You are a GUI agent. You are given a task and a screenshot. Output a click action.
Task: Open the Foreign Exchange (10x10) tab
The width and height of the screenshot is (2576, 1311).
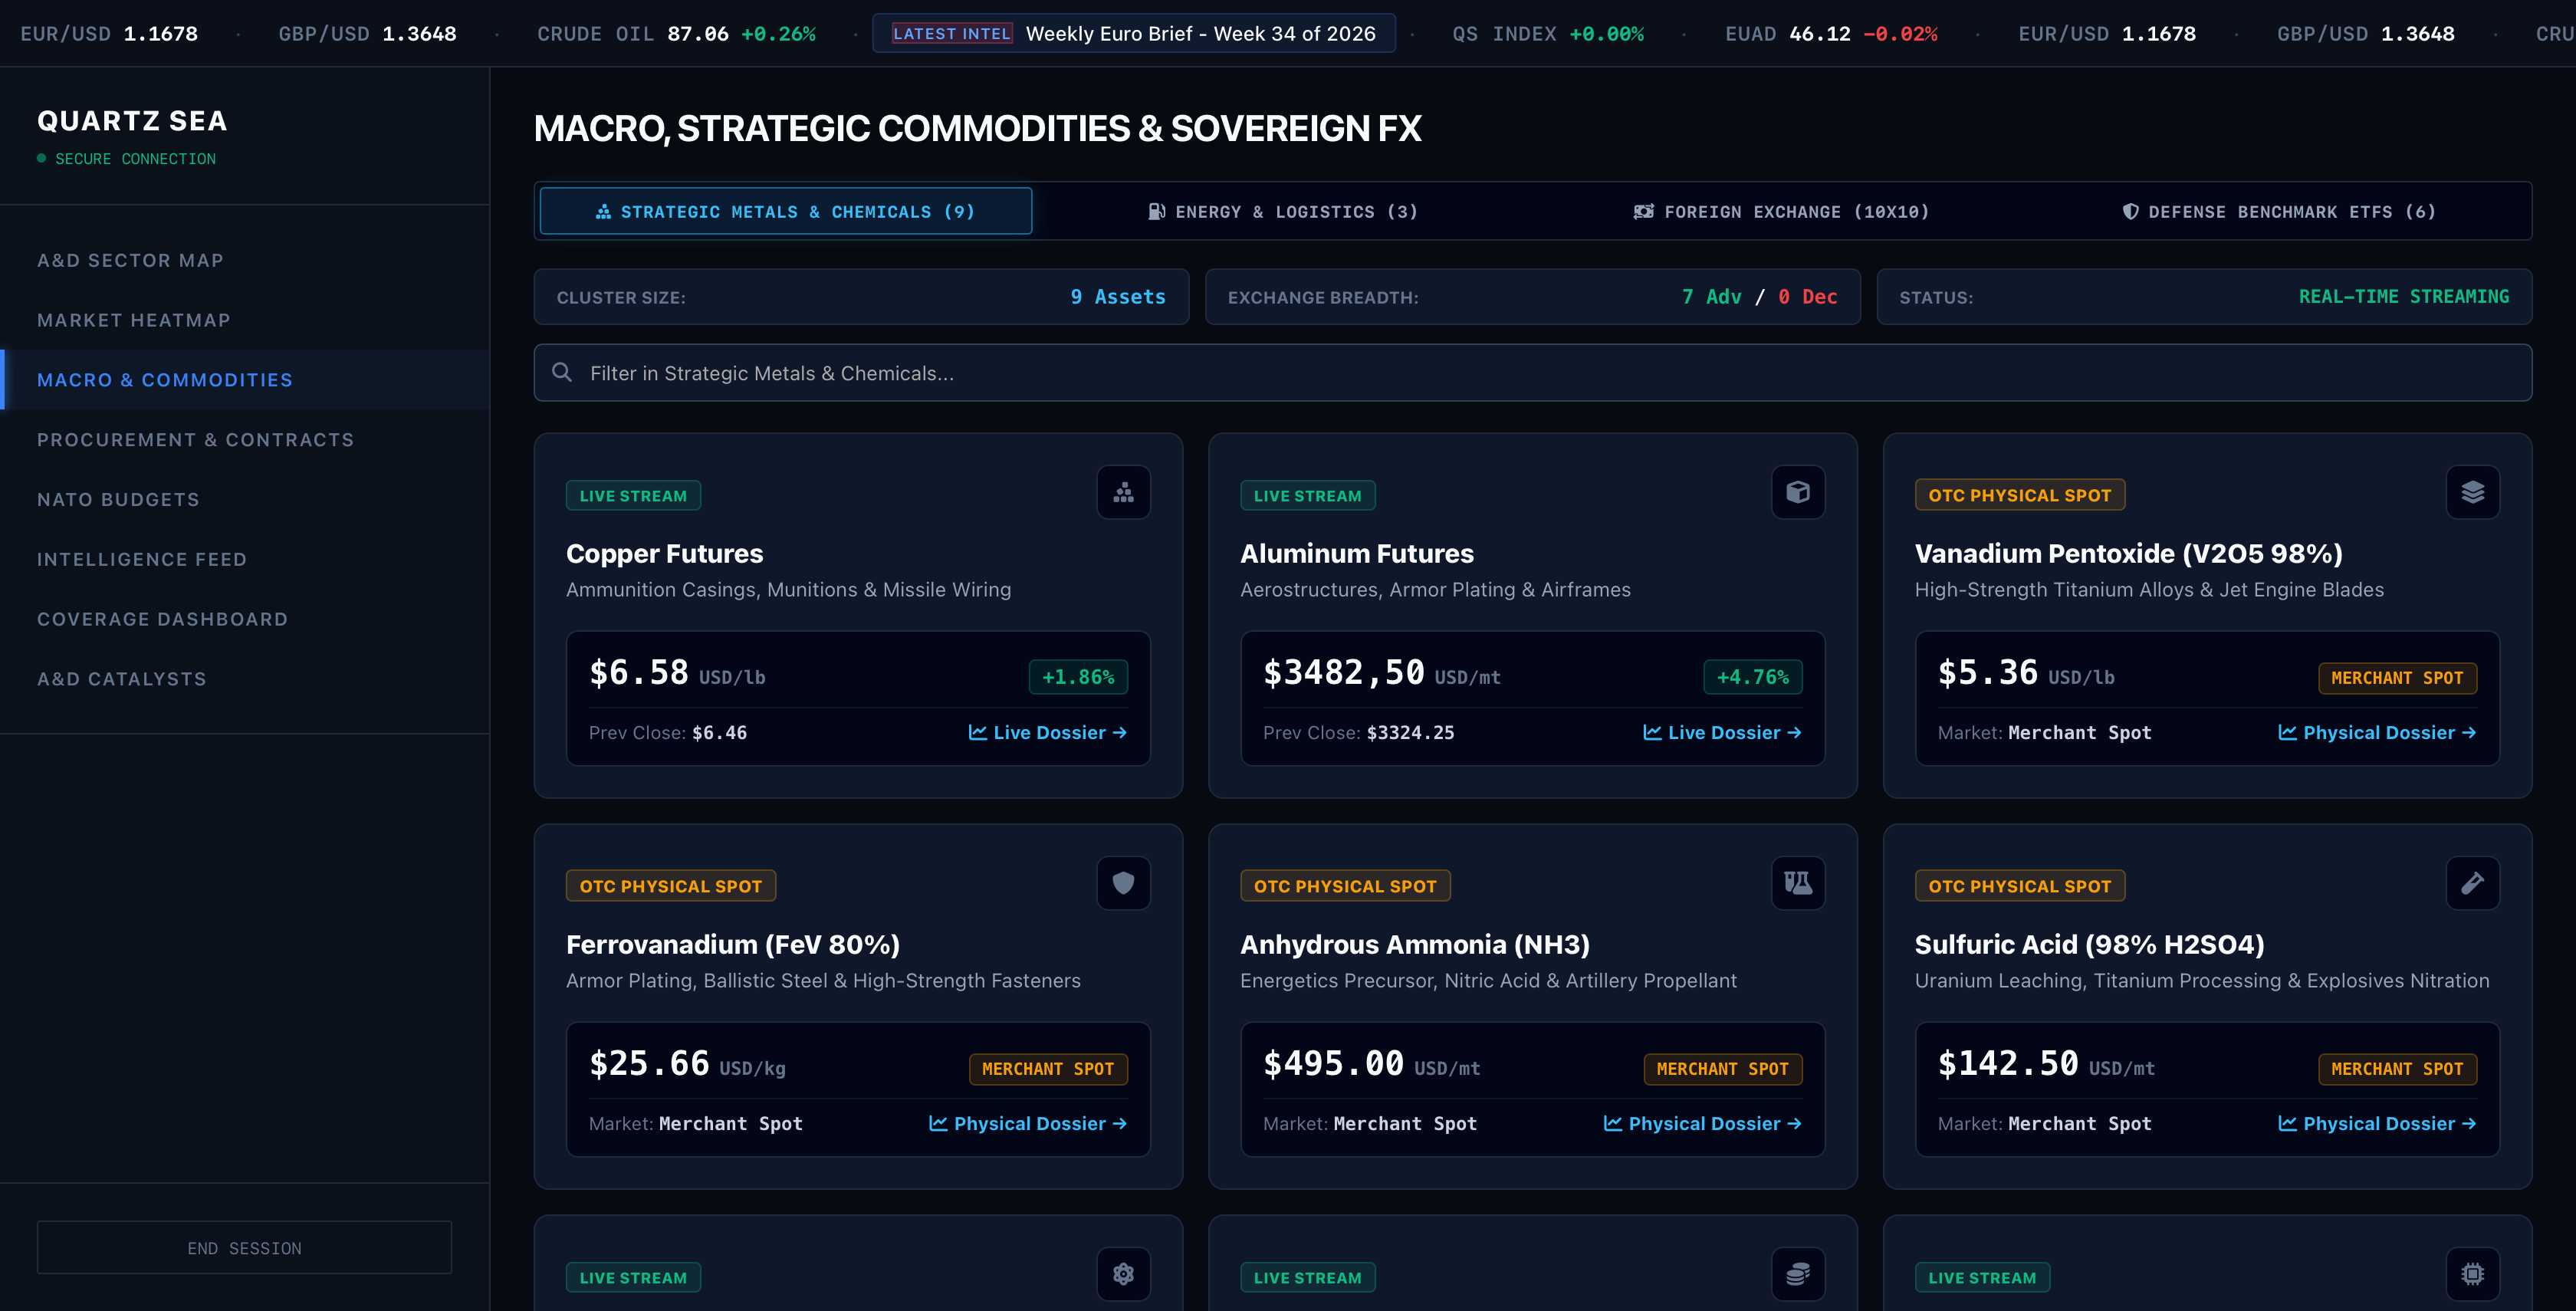tap(1781, 211)
